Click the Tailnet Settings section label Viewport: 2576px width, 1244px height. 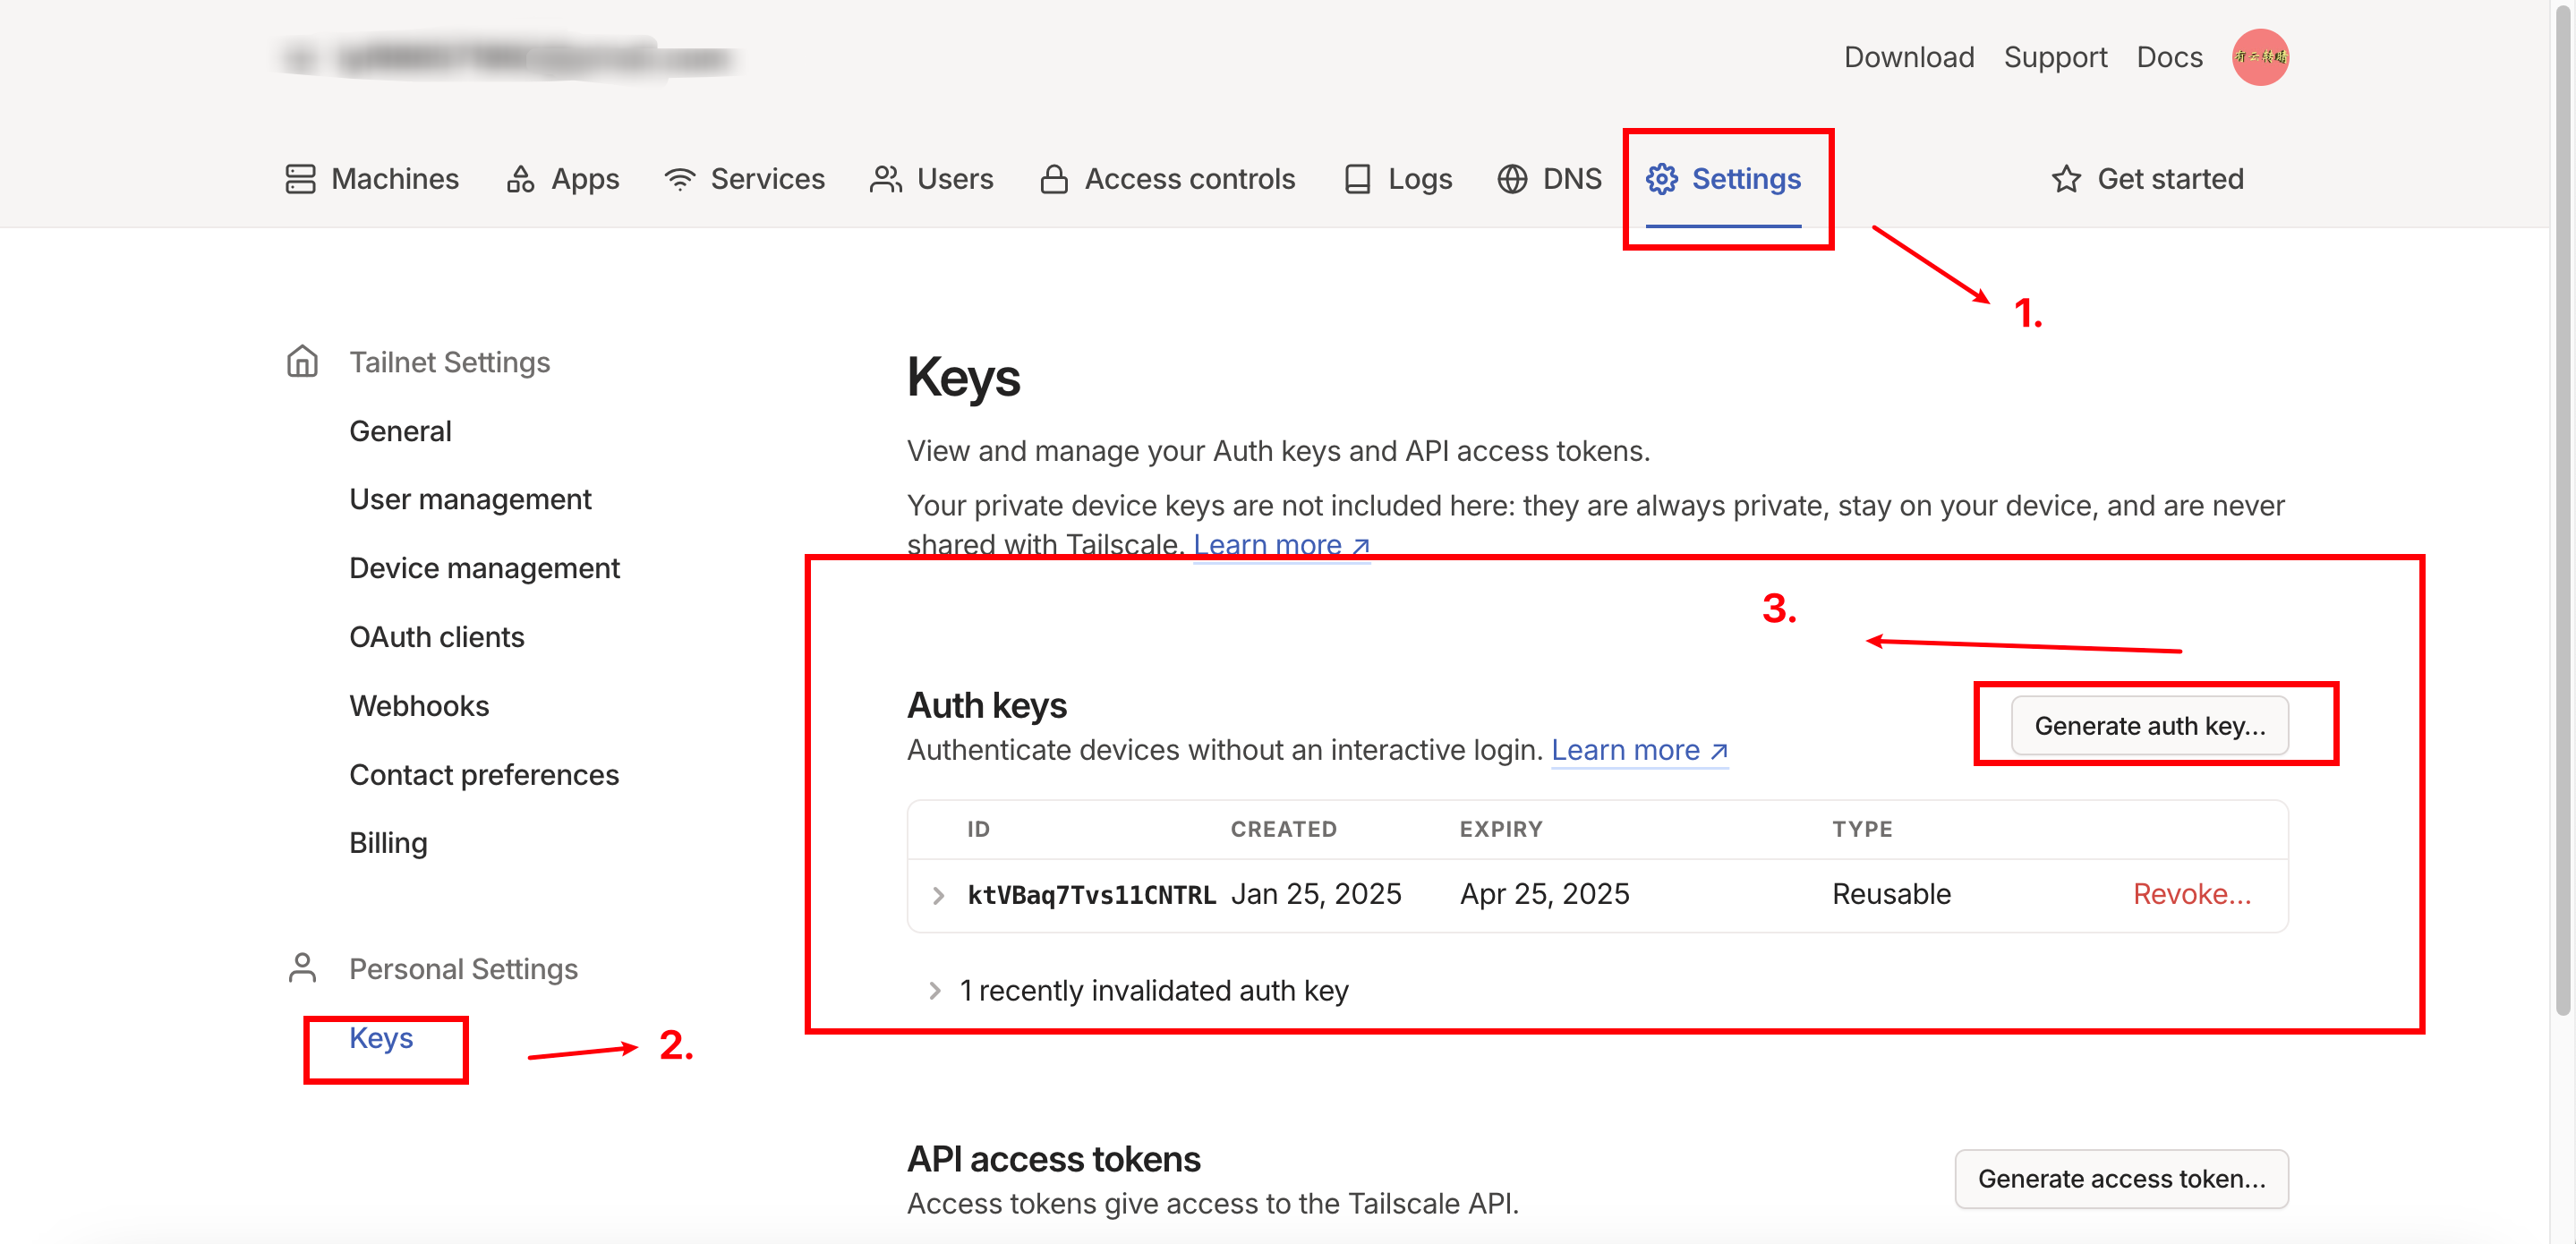449,362
